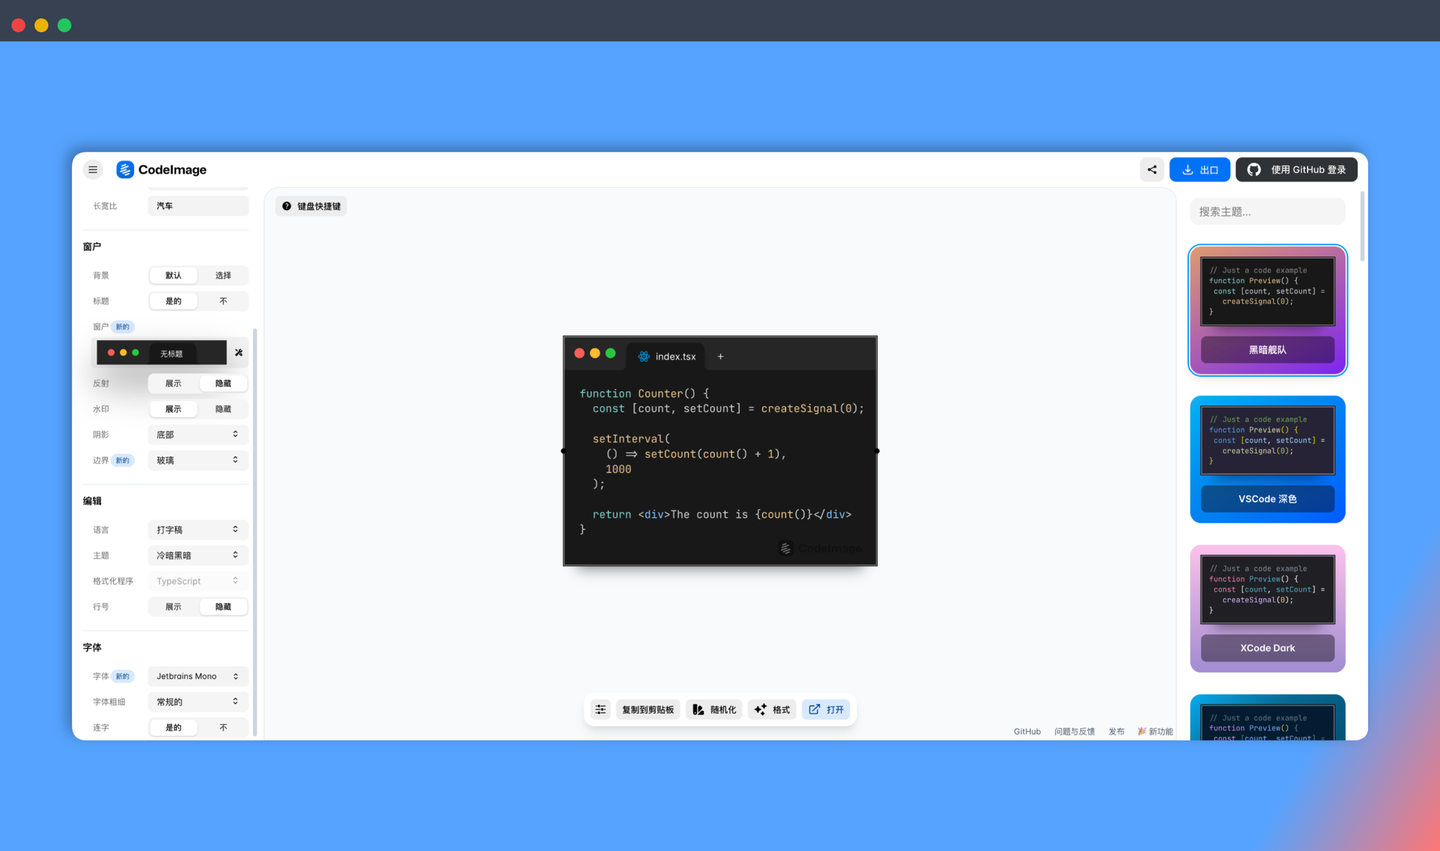The width and height of the screenshot is (1440, 851).
Task: Open the 字体粗细 dropdown showing 常规的
Action: coord(198,702)
